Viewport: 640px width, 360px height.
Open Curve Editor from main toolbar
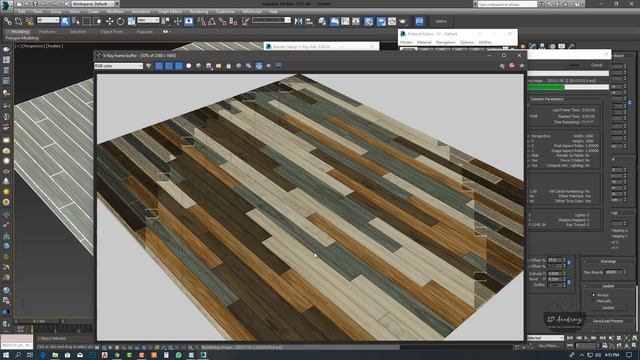pos(345,21)
